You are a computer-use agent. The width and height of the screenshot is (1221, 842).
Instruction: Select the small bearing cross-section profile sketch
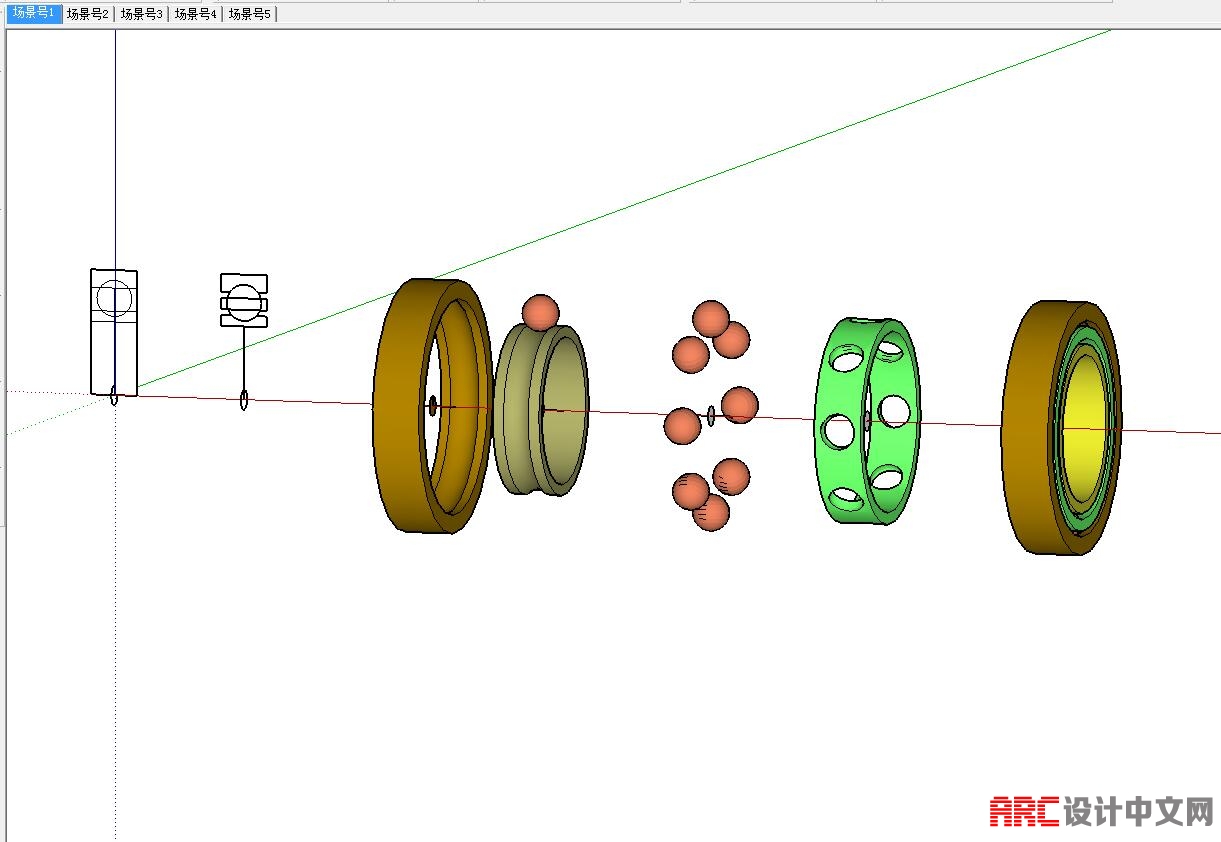pos(244,301)
